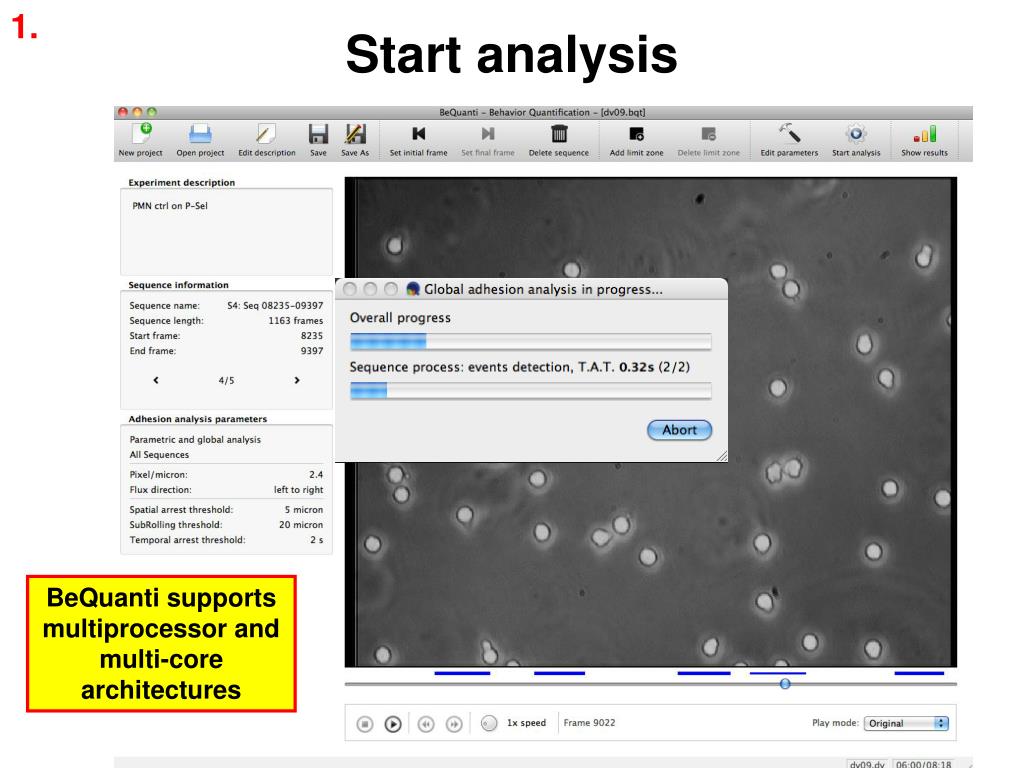Click the Sequence process progress bar

[x=530, y=391]
